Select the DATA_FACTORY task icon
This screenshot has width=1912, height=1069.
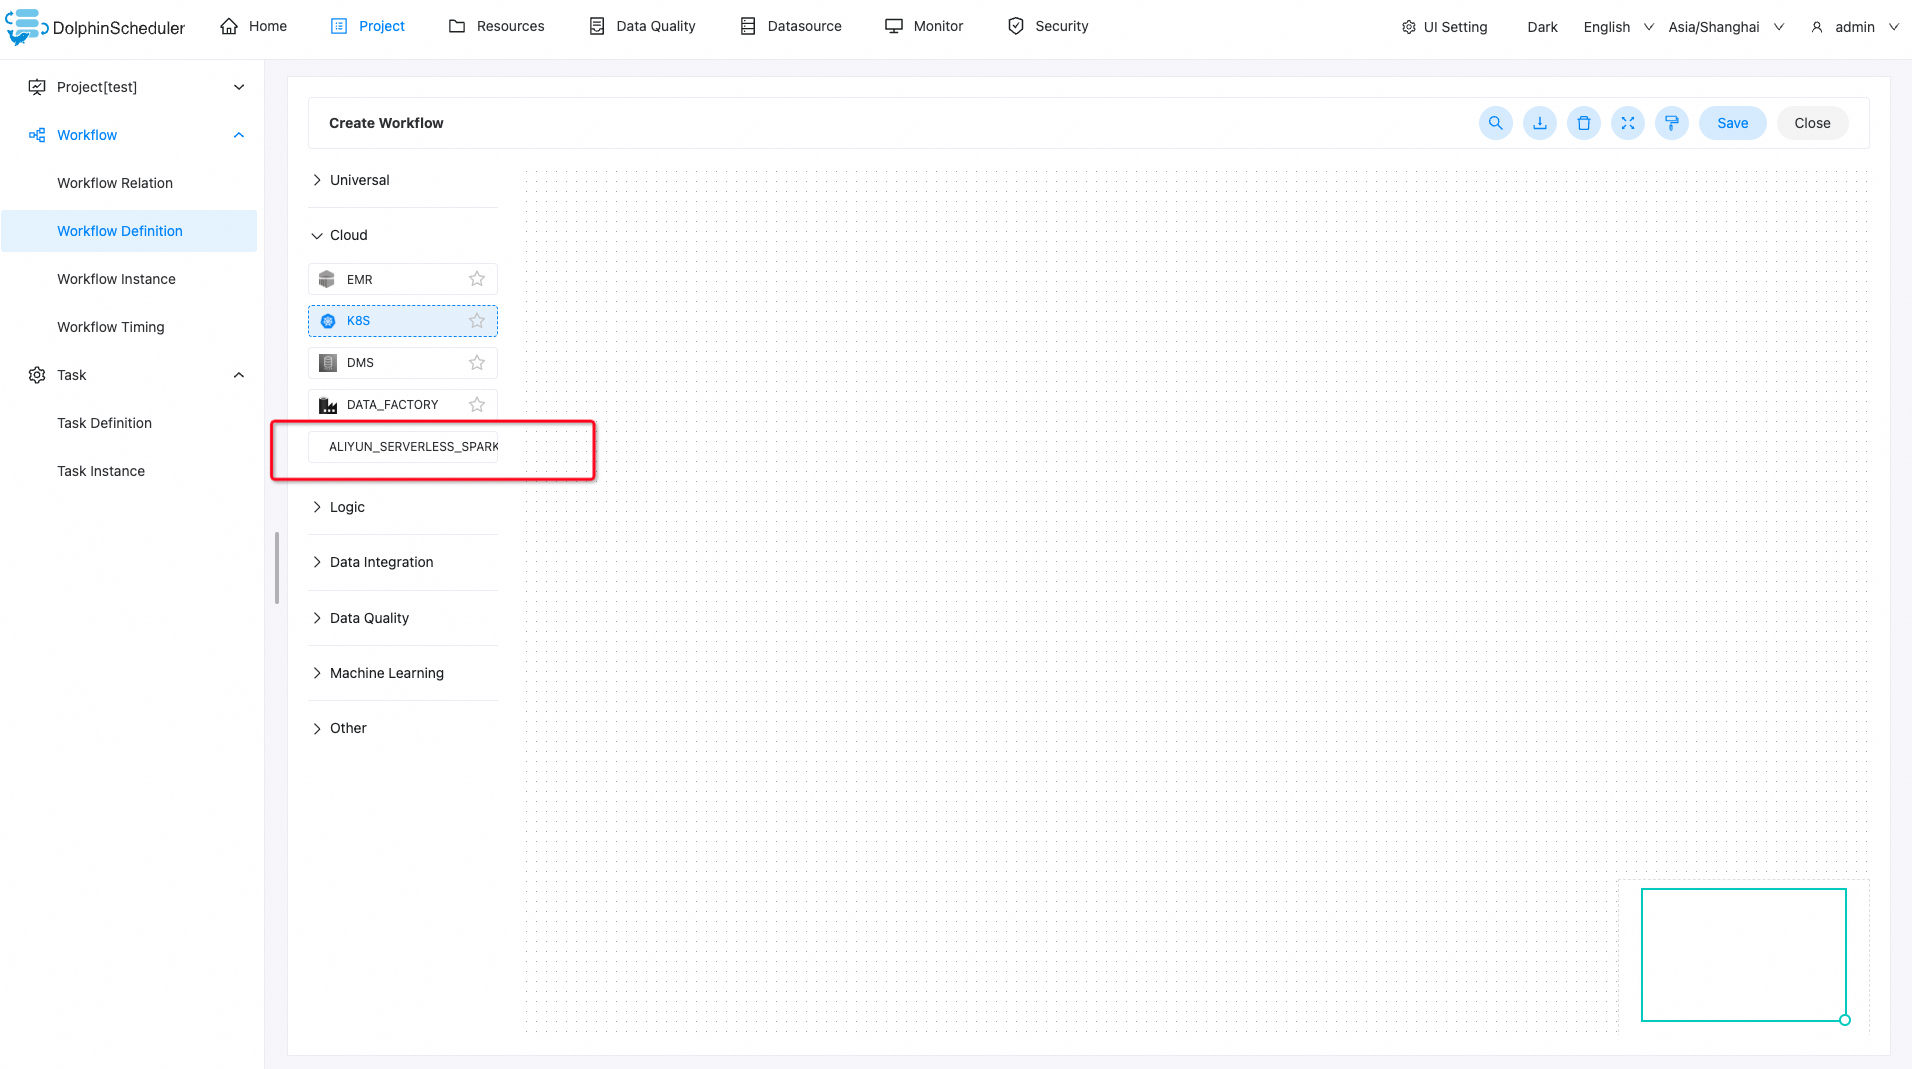pos(327,405)
